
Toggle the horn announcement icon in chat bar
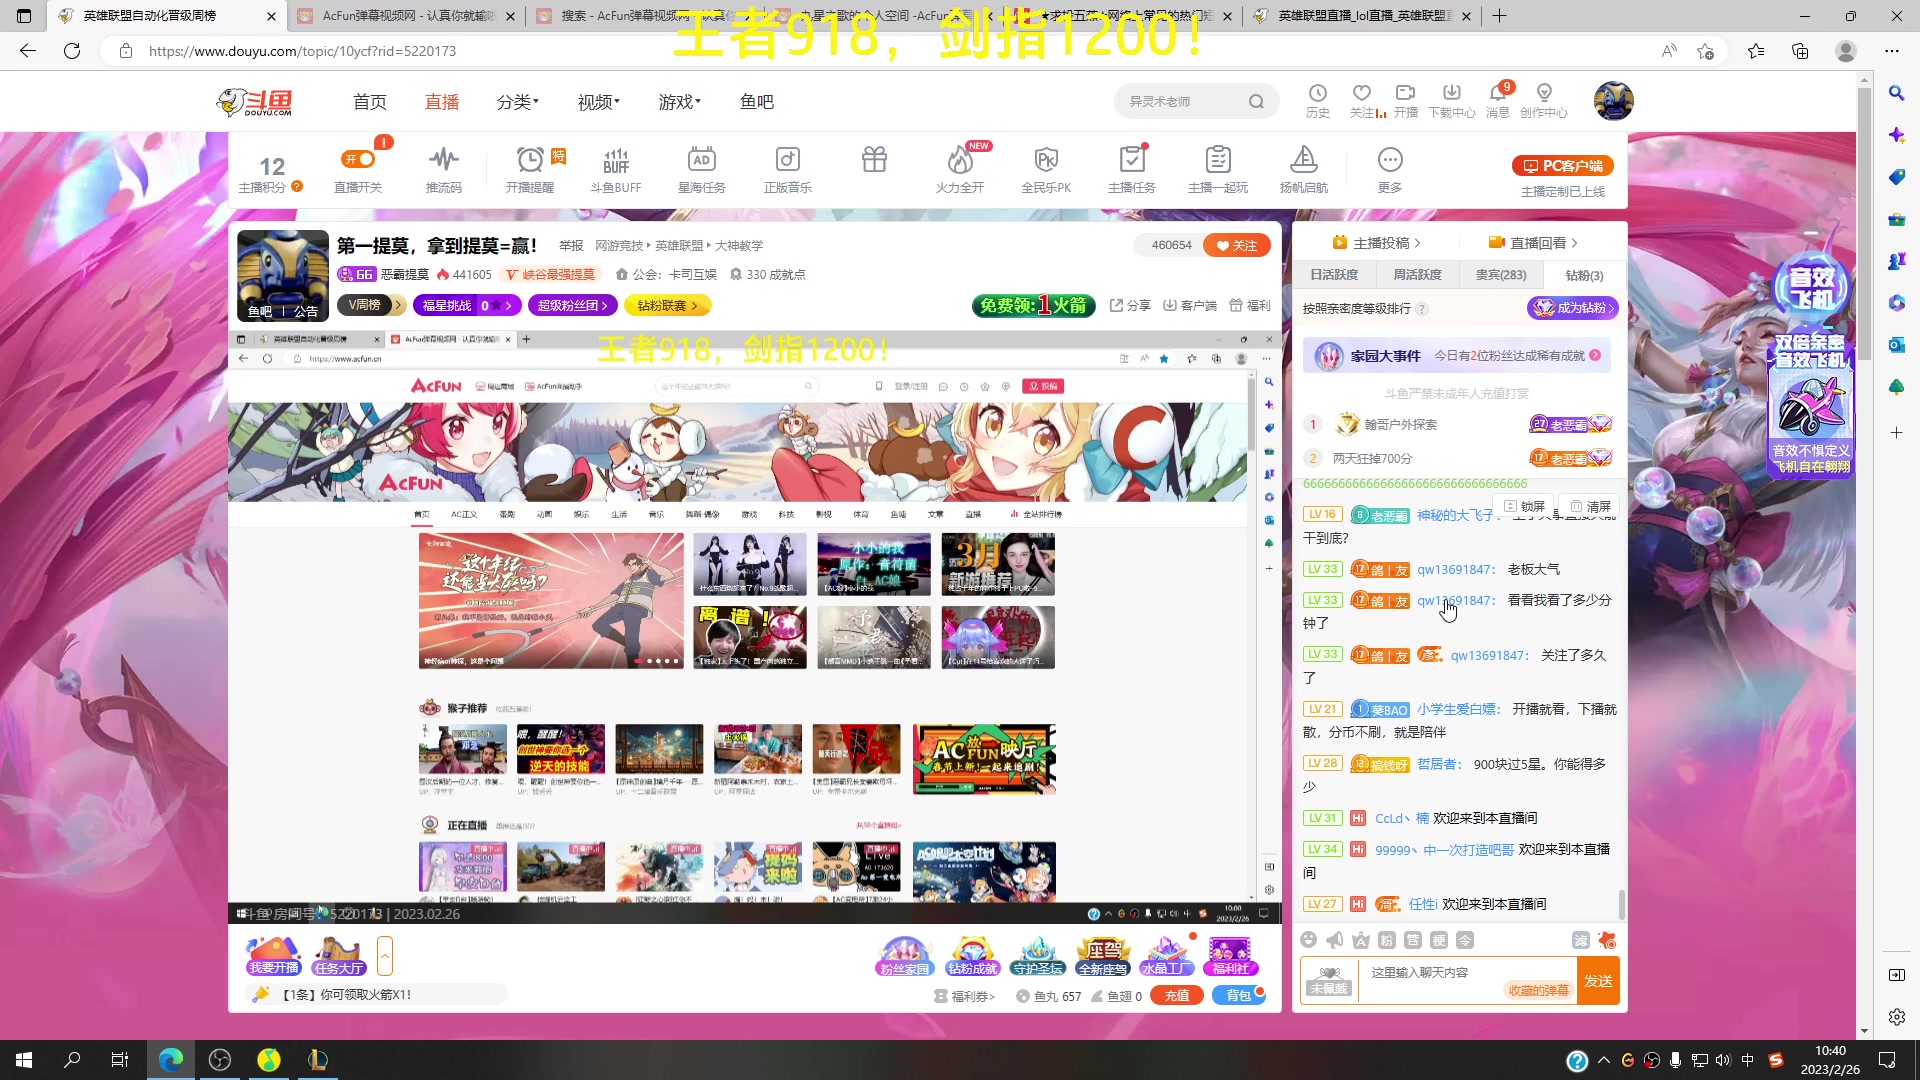pos(1334,940)
